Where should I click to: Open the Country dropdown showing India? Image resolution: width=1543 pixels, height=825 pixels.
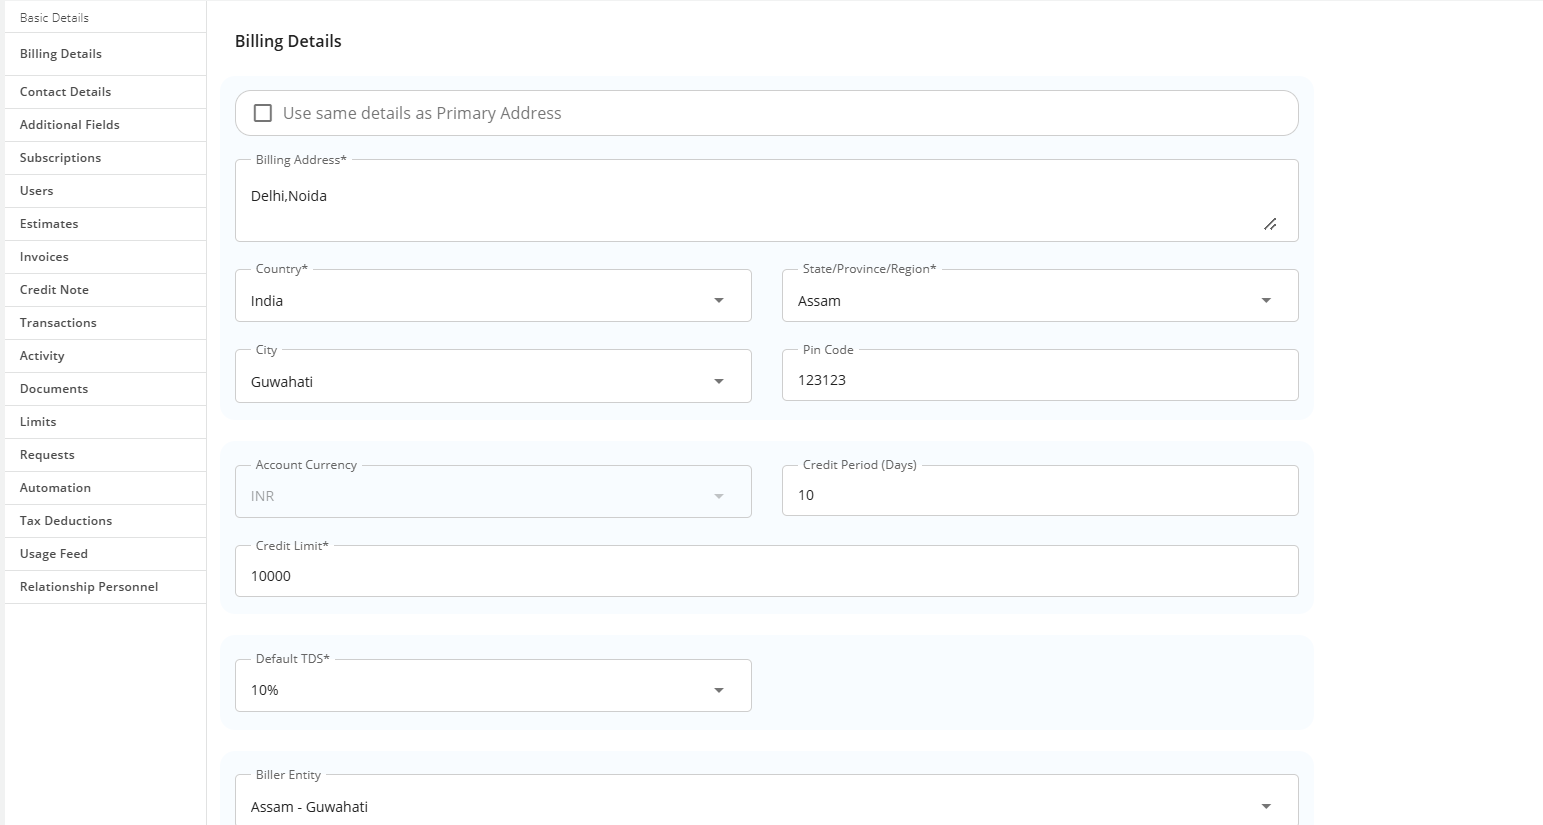click(x=492, y=300)
